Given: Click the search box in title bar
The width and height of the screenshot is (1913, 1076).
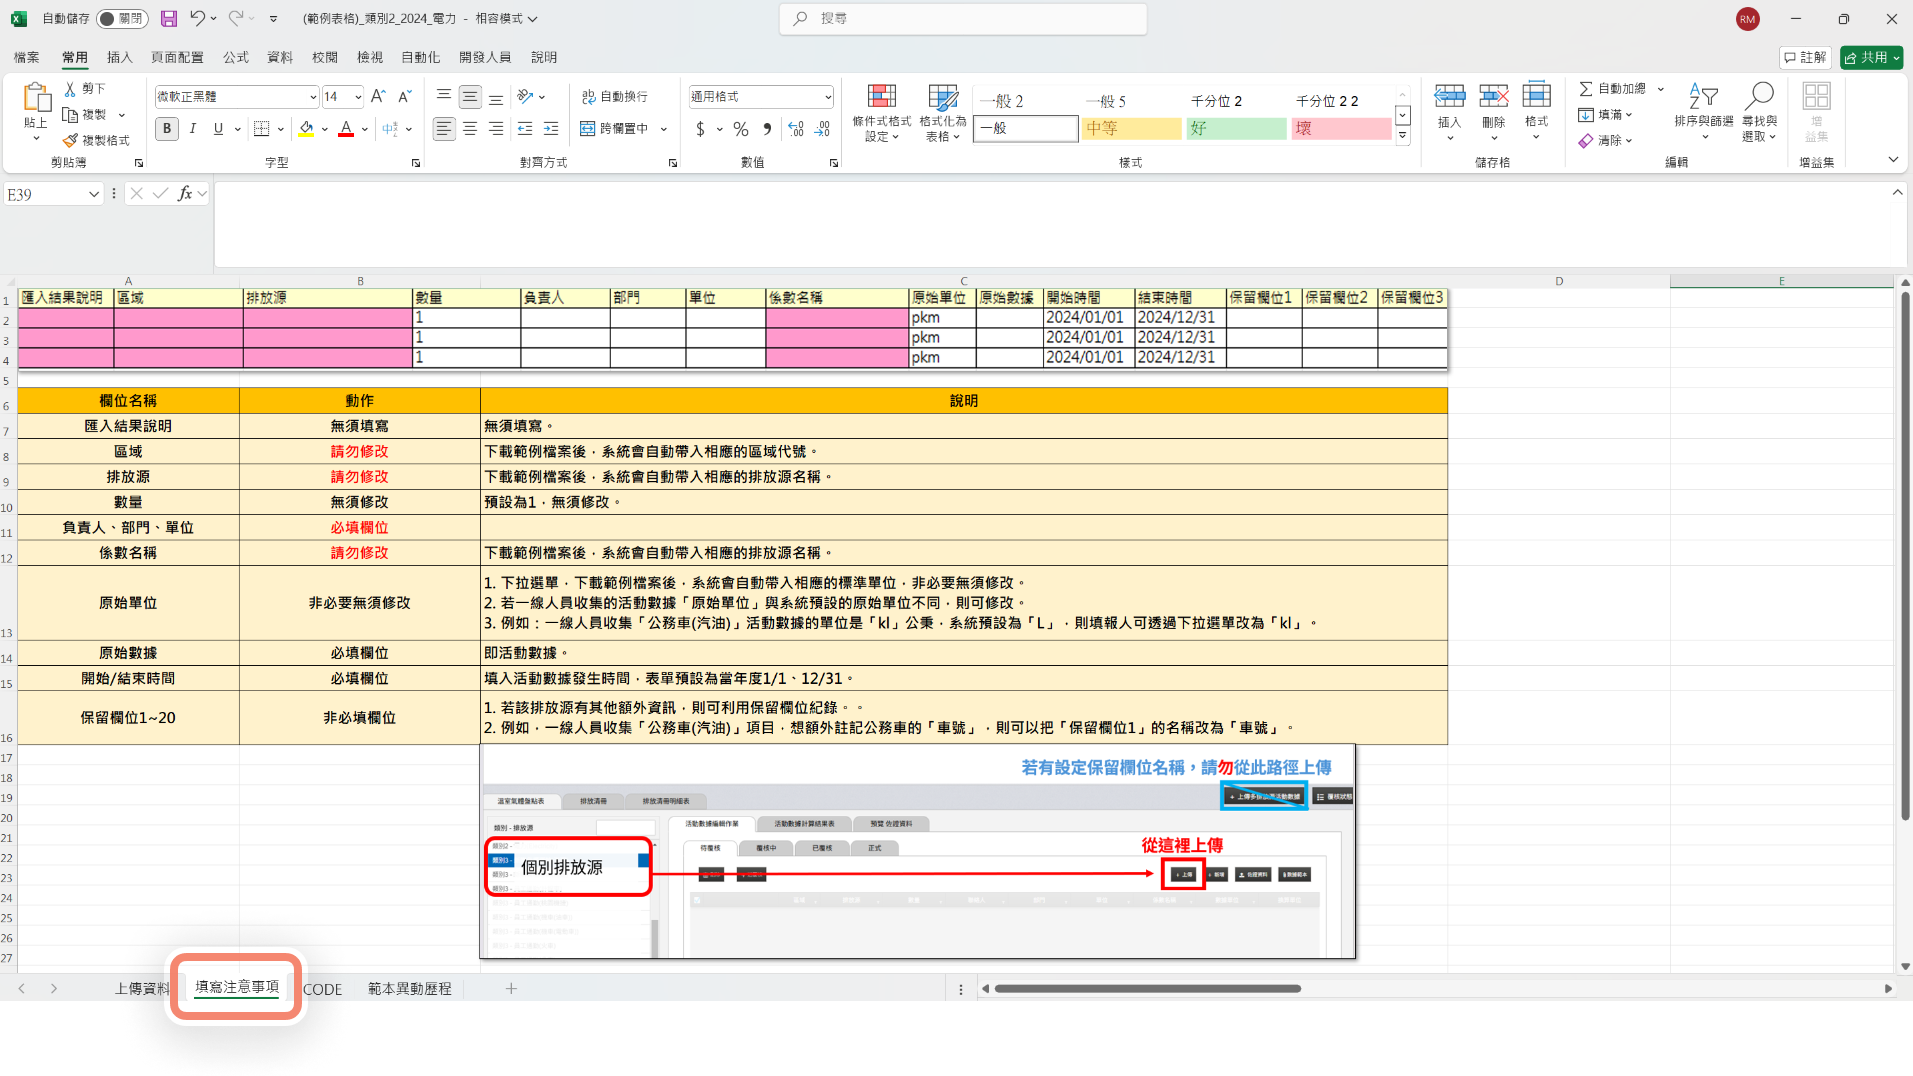Looking at the screenshot, I should 963,19.
